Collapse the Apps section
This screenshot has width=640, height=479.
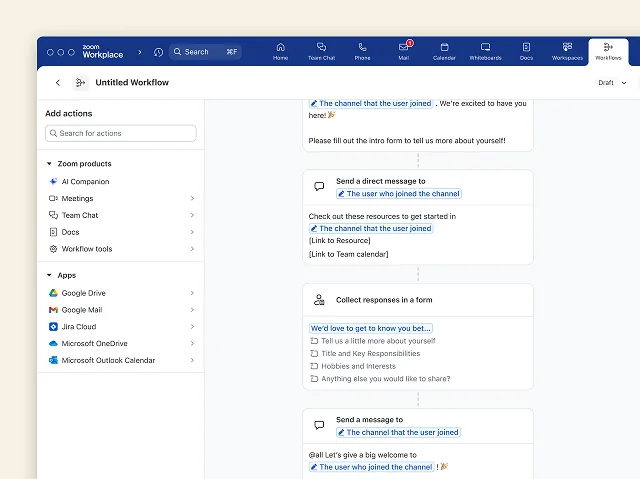(x=49, y=275)
